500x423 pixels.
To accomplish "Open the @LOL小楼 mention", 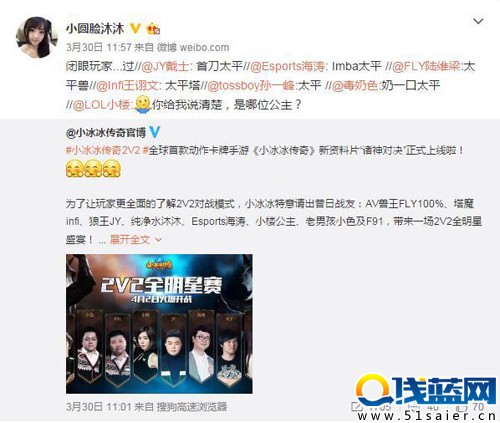I will pyautogui.click(x=101, y=105).
